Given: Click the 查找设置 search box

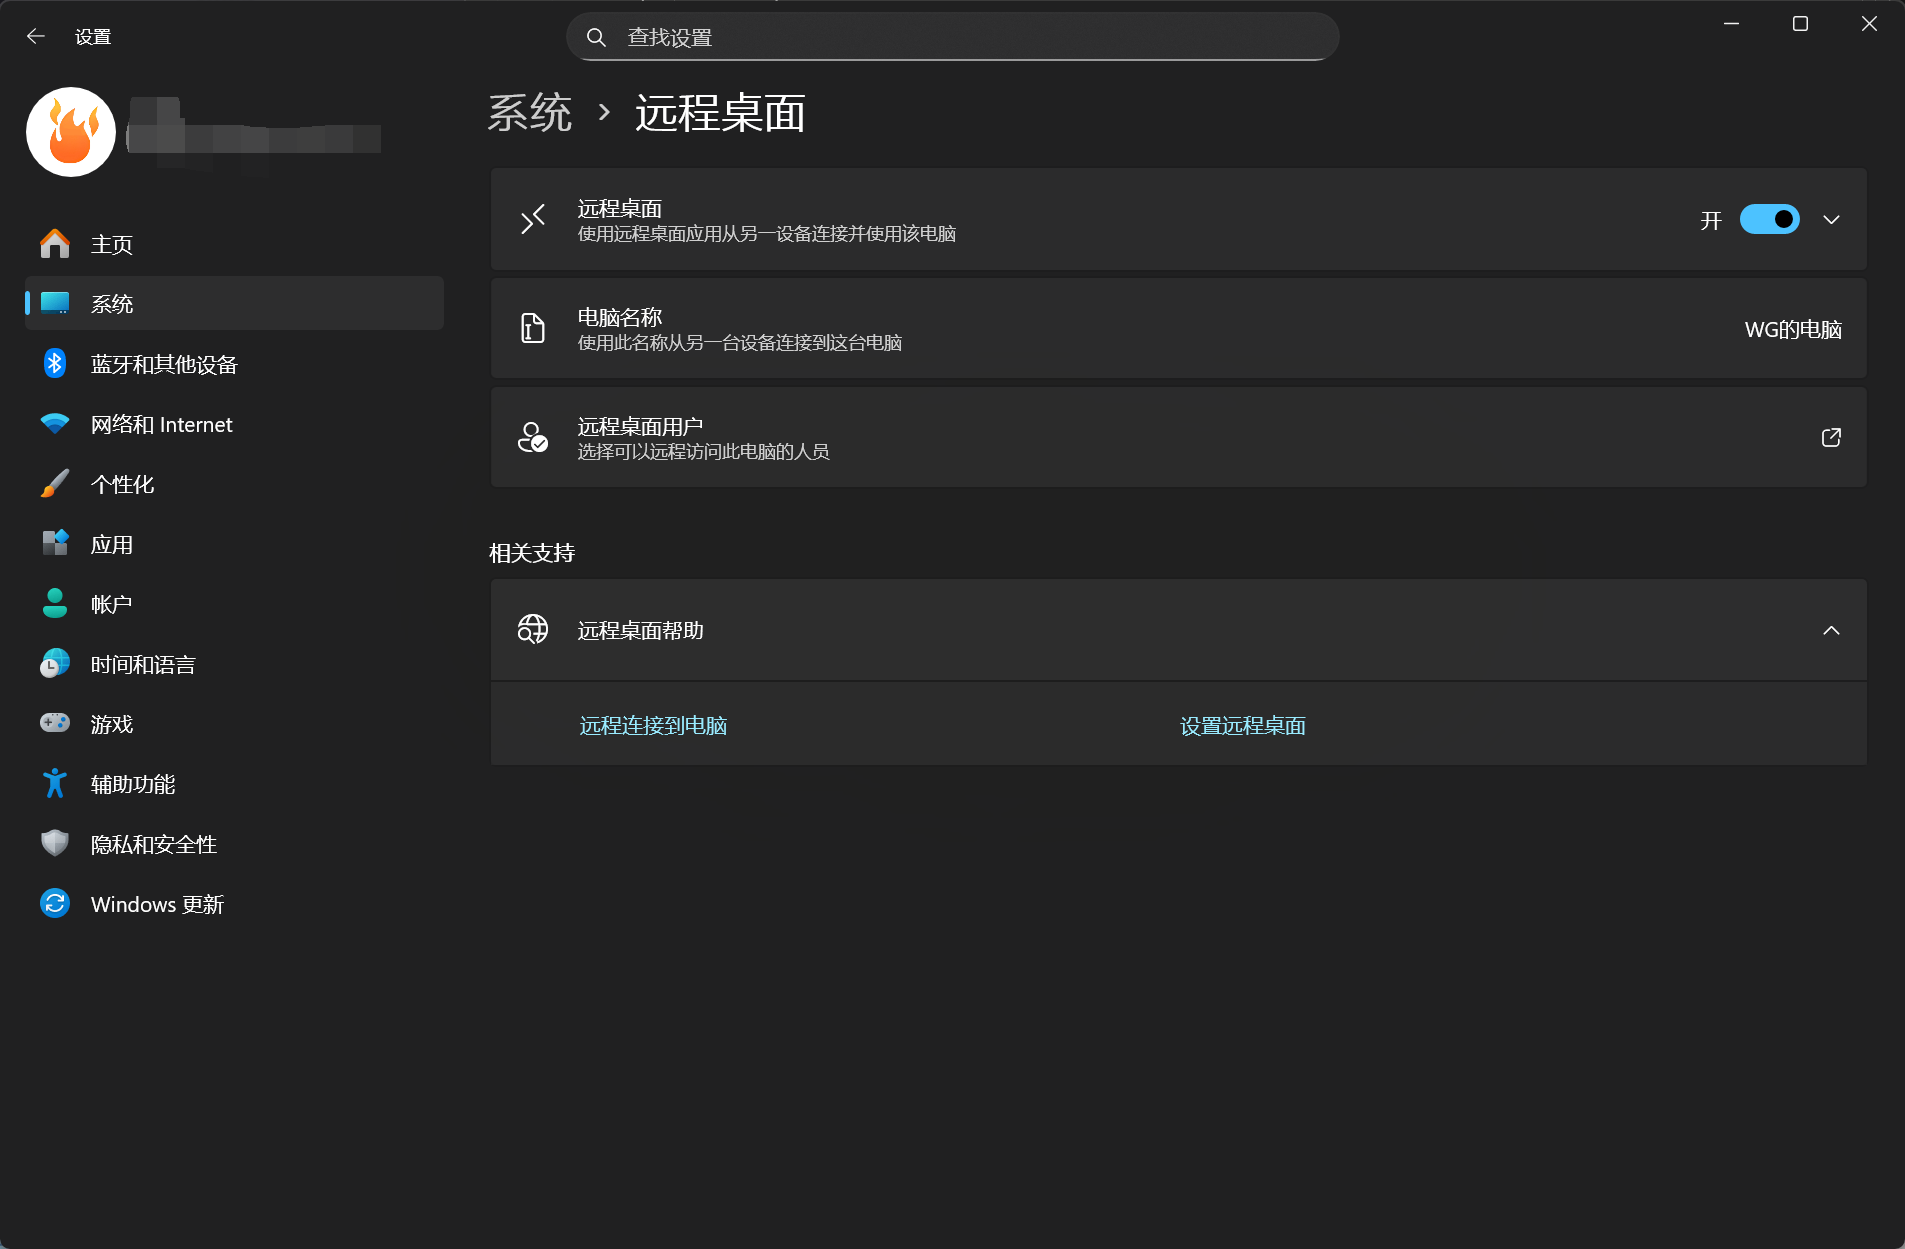Looking at the screenshot, I should pos(952,38).
